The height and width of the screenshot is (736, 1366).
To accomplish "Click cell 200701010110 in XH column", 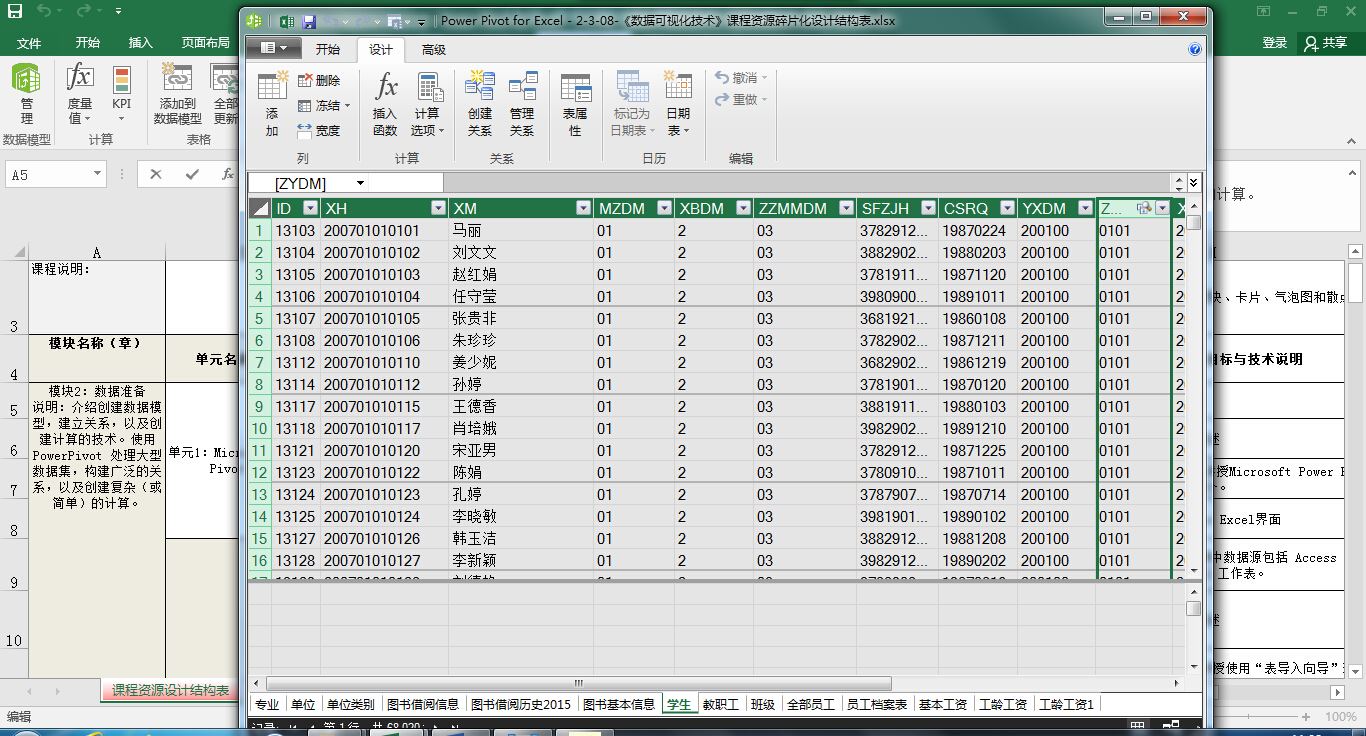I will coord(384,362).
